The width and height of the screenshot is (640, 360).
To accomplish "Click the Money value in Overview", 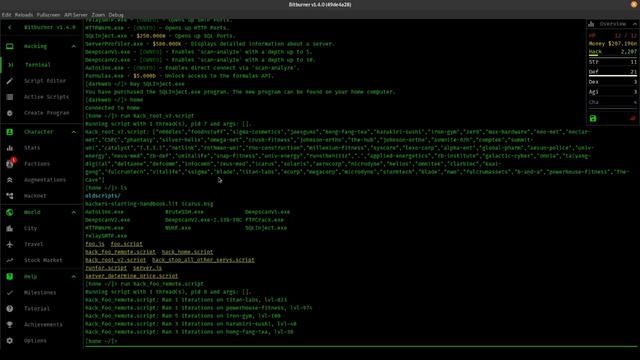I will pos(622,43).
